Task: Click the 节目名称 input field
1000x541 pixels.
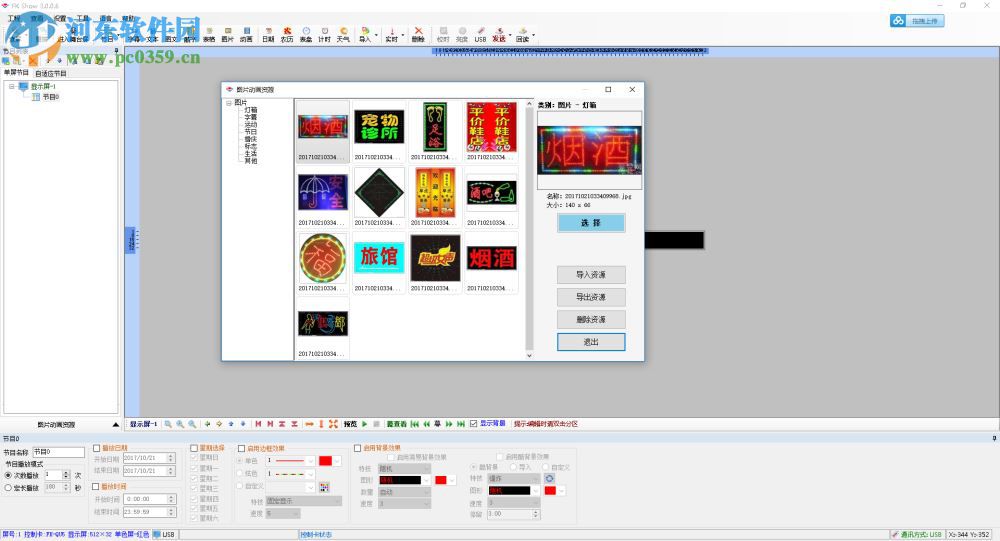Action: 59,452
